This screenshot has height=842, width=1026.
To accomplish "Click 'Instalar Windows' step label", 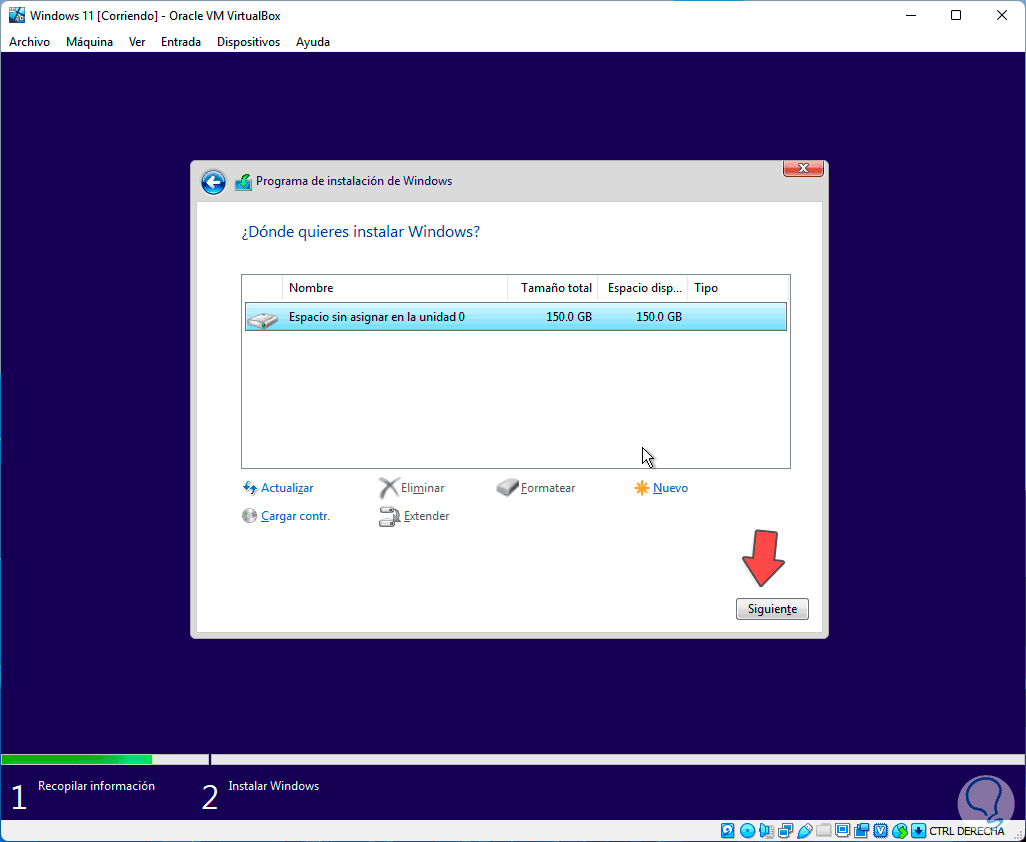I will tap(274, 786).
